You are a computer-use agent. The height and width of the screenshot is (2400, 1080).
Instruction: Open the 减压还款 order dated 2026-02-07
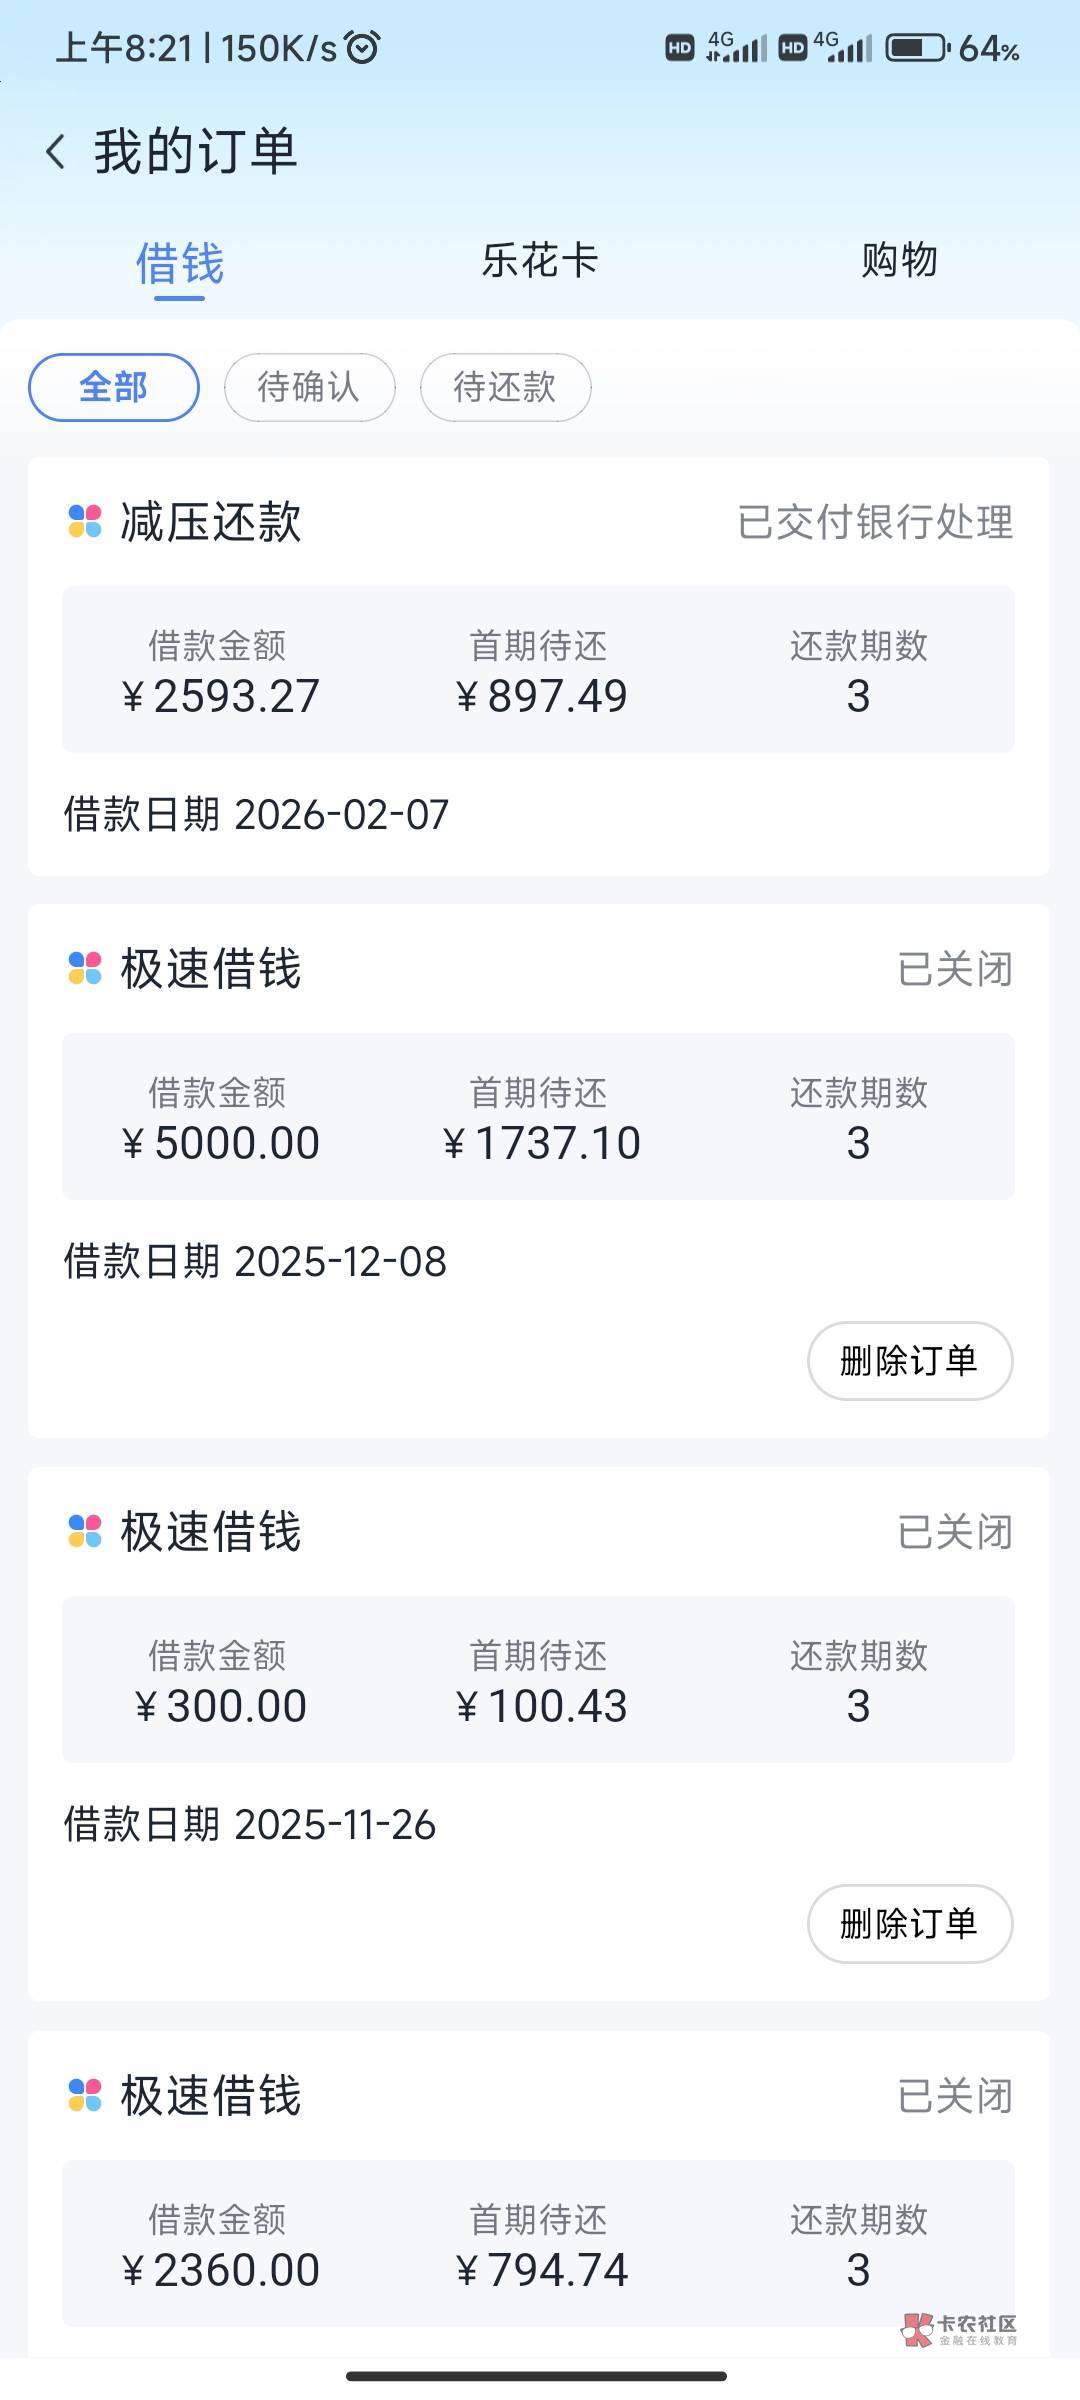pos(538,668)
